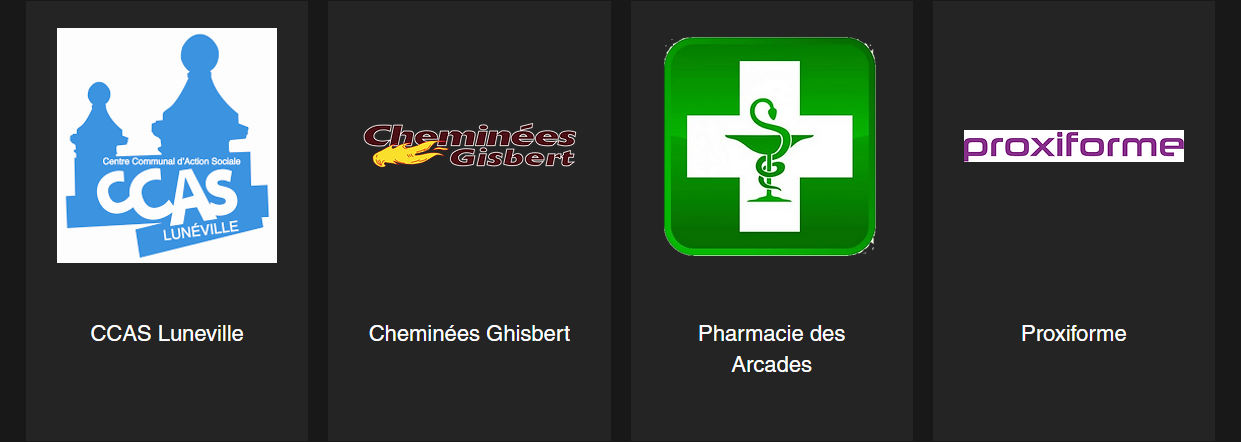Open the Cheminées Ghisbert text link
The height and width of the screenshot is (442, 1241).
[470, 333]
